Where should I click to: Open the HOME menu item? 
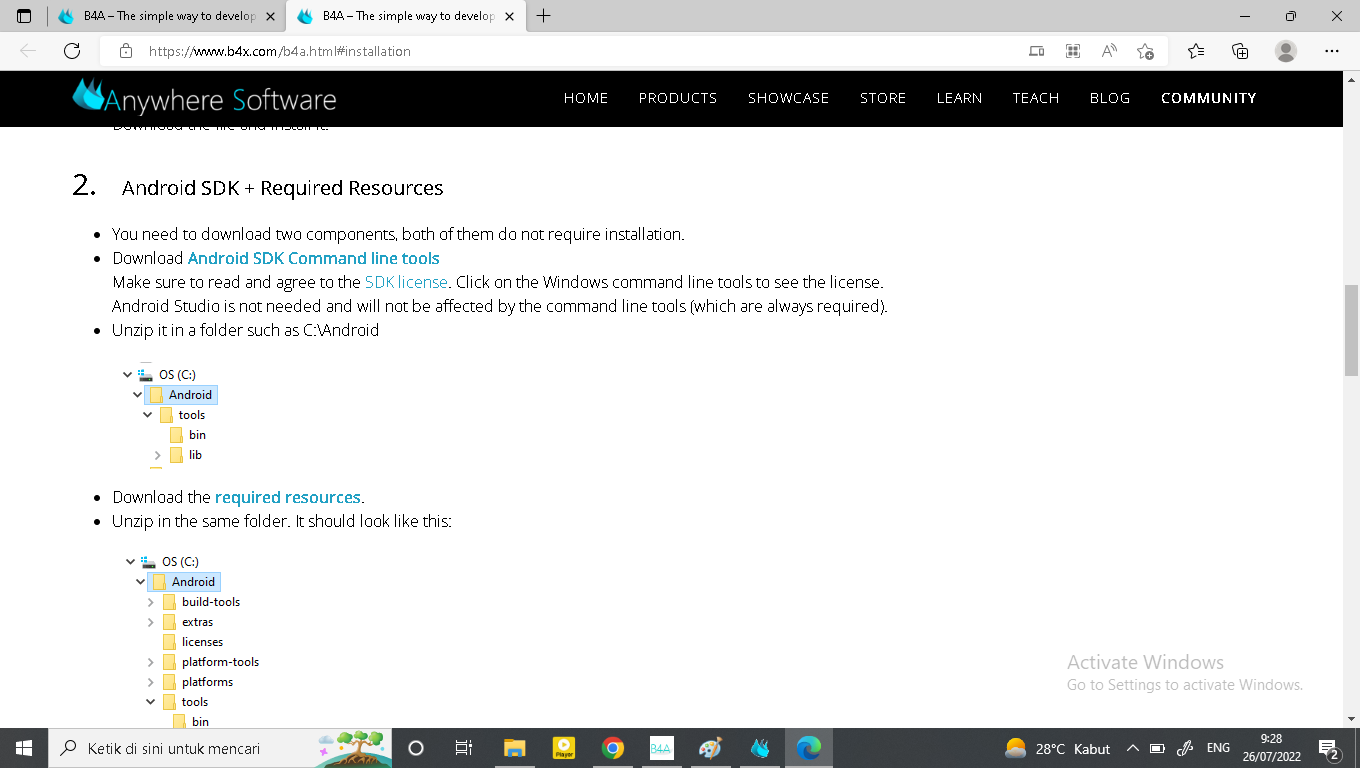coord(586,98)
